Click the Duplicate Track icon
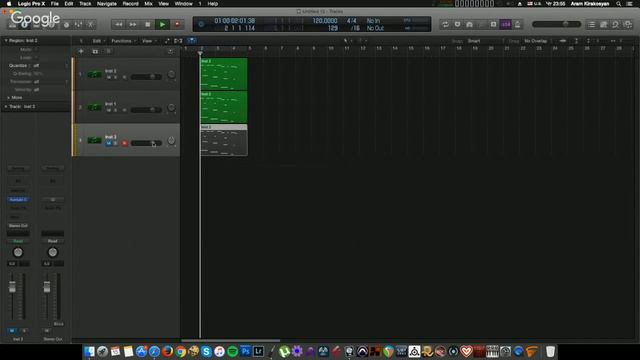 (95, 51)
